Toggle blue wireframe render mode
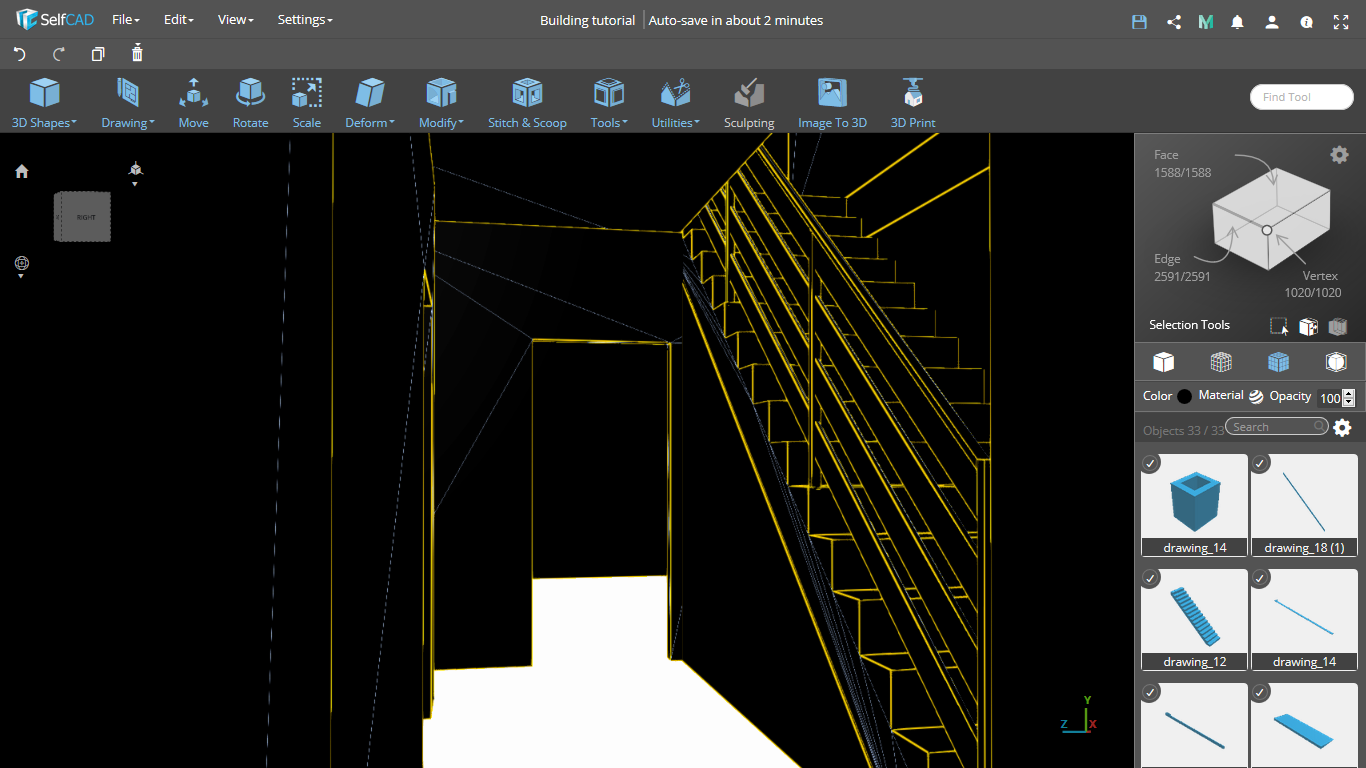The width and height of the screenshot is (1366, 768). 1278,361
